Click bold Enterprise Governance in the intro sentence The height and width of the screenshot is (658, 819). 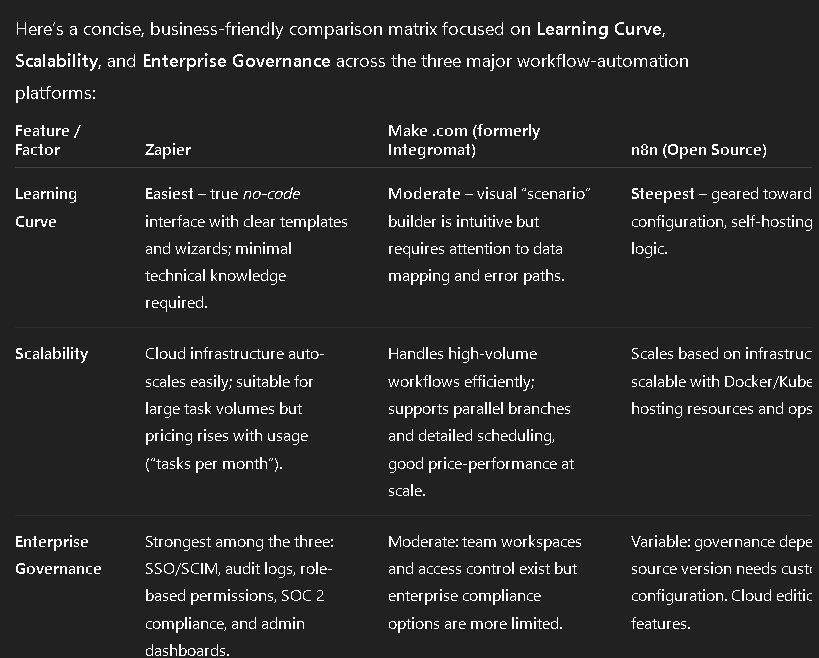236,61
